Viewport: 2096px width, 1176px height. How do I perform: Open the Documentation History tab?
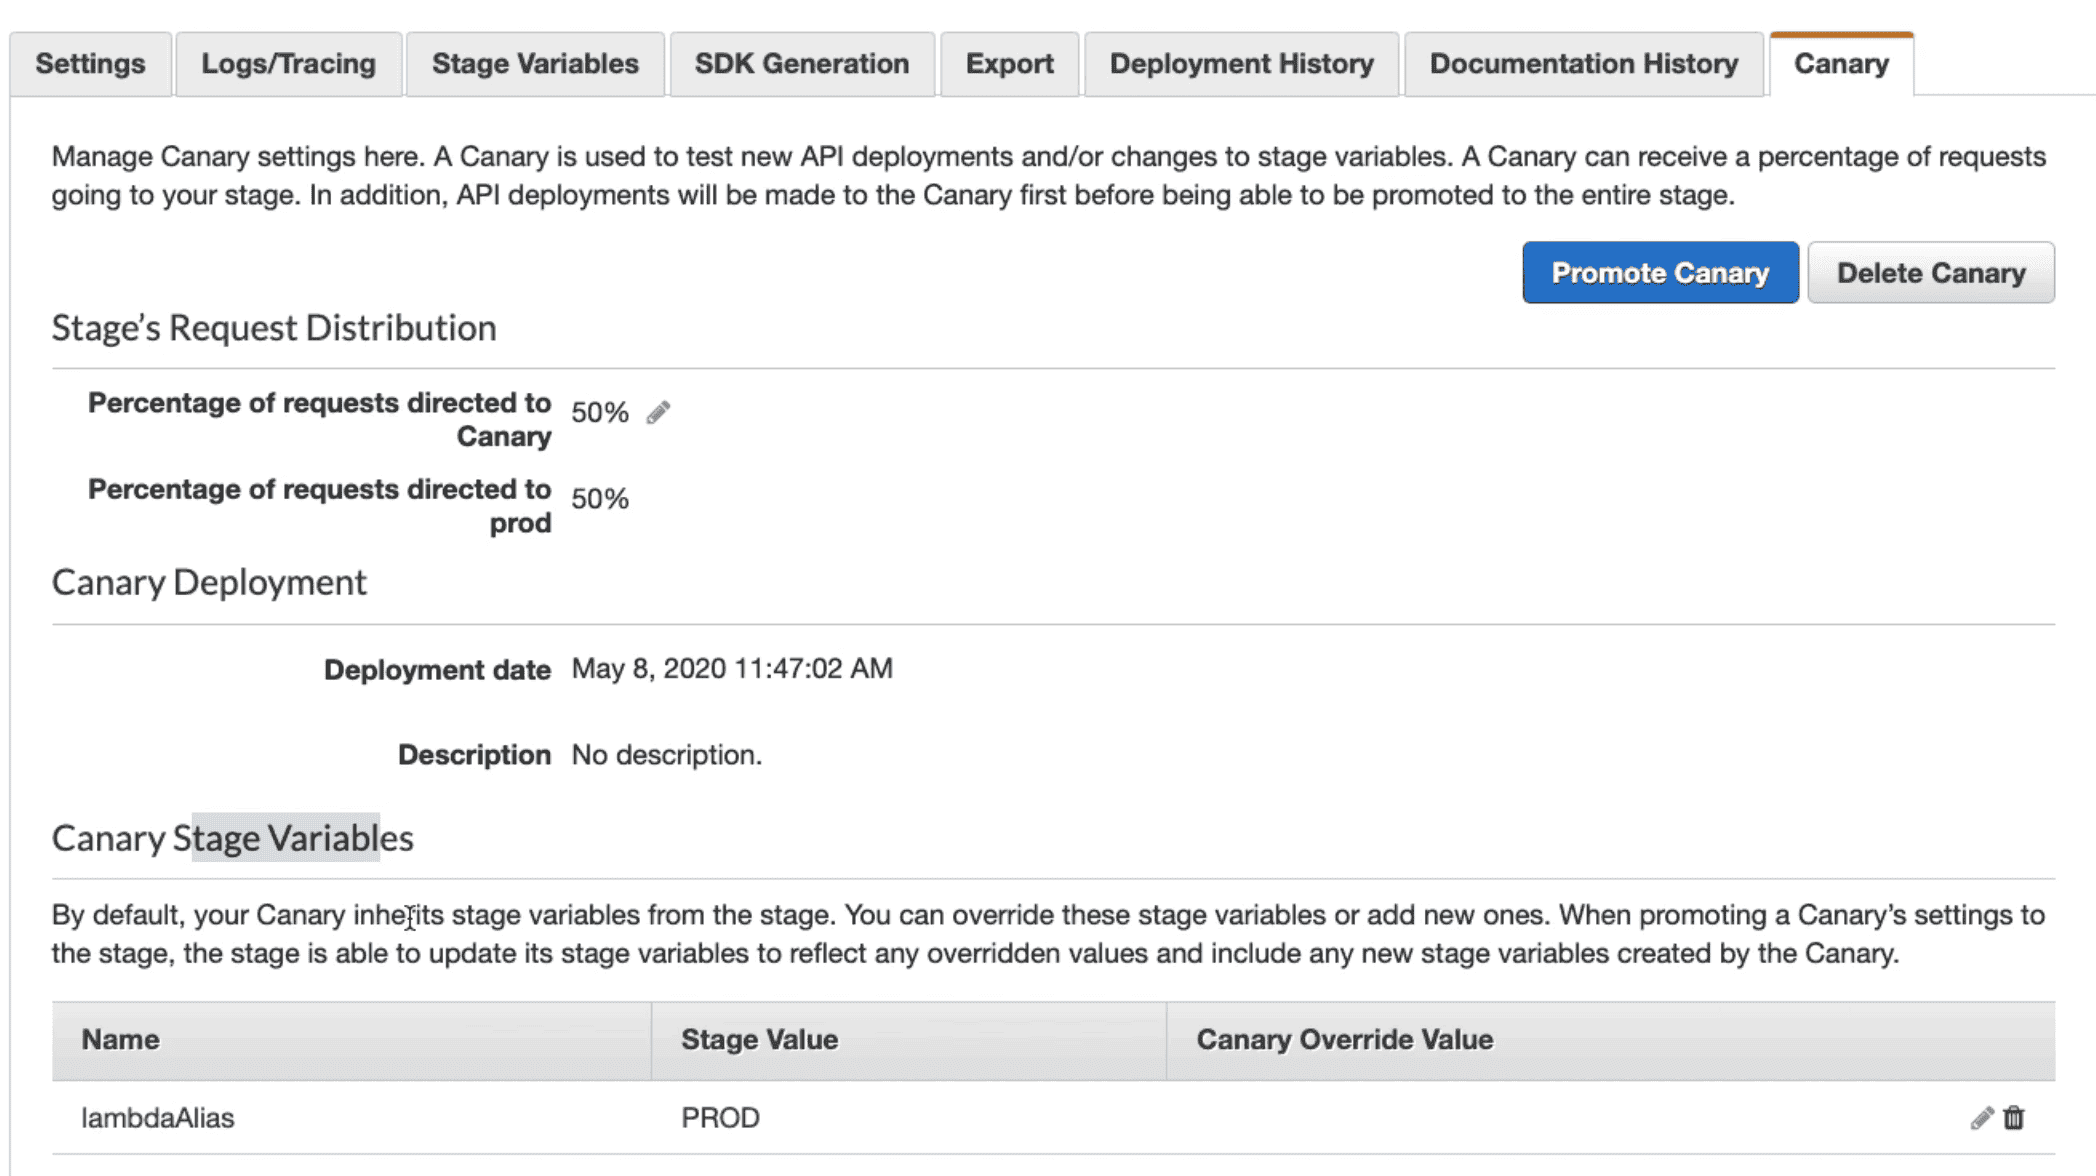(x=1583, y=64)
